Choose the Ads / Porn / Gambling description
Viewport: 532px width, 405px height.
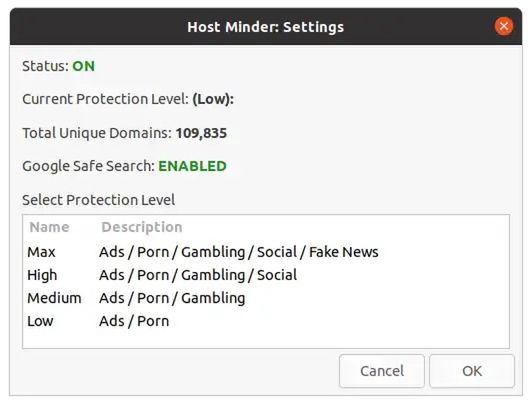point(172,298)
